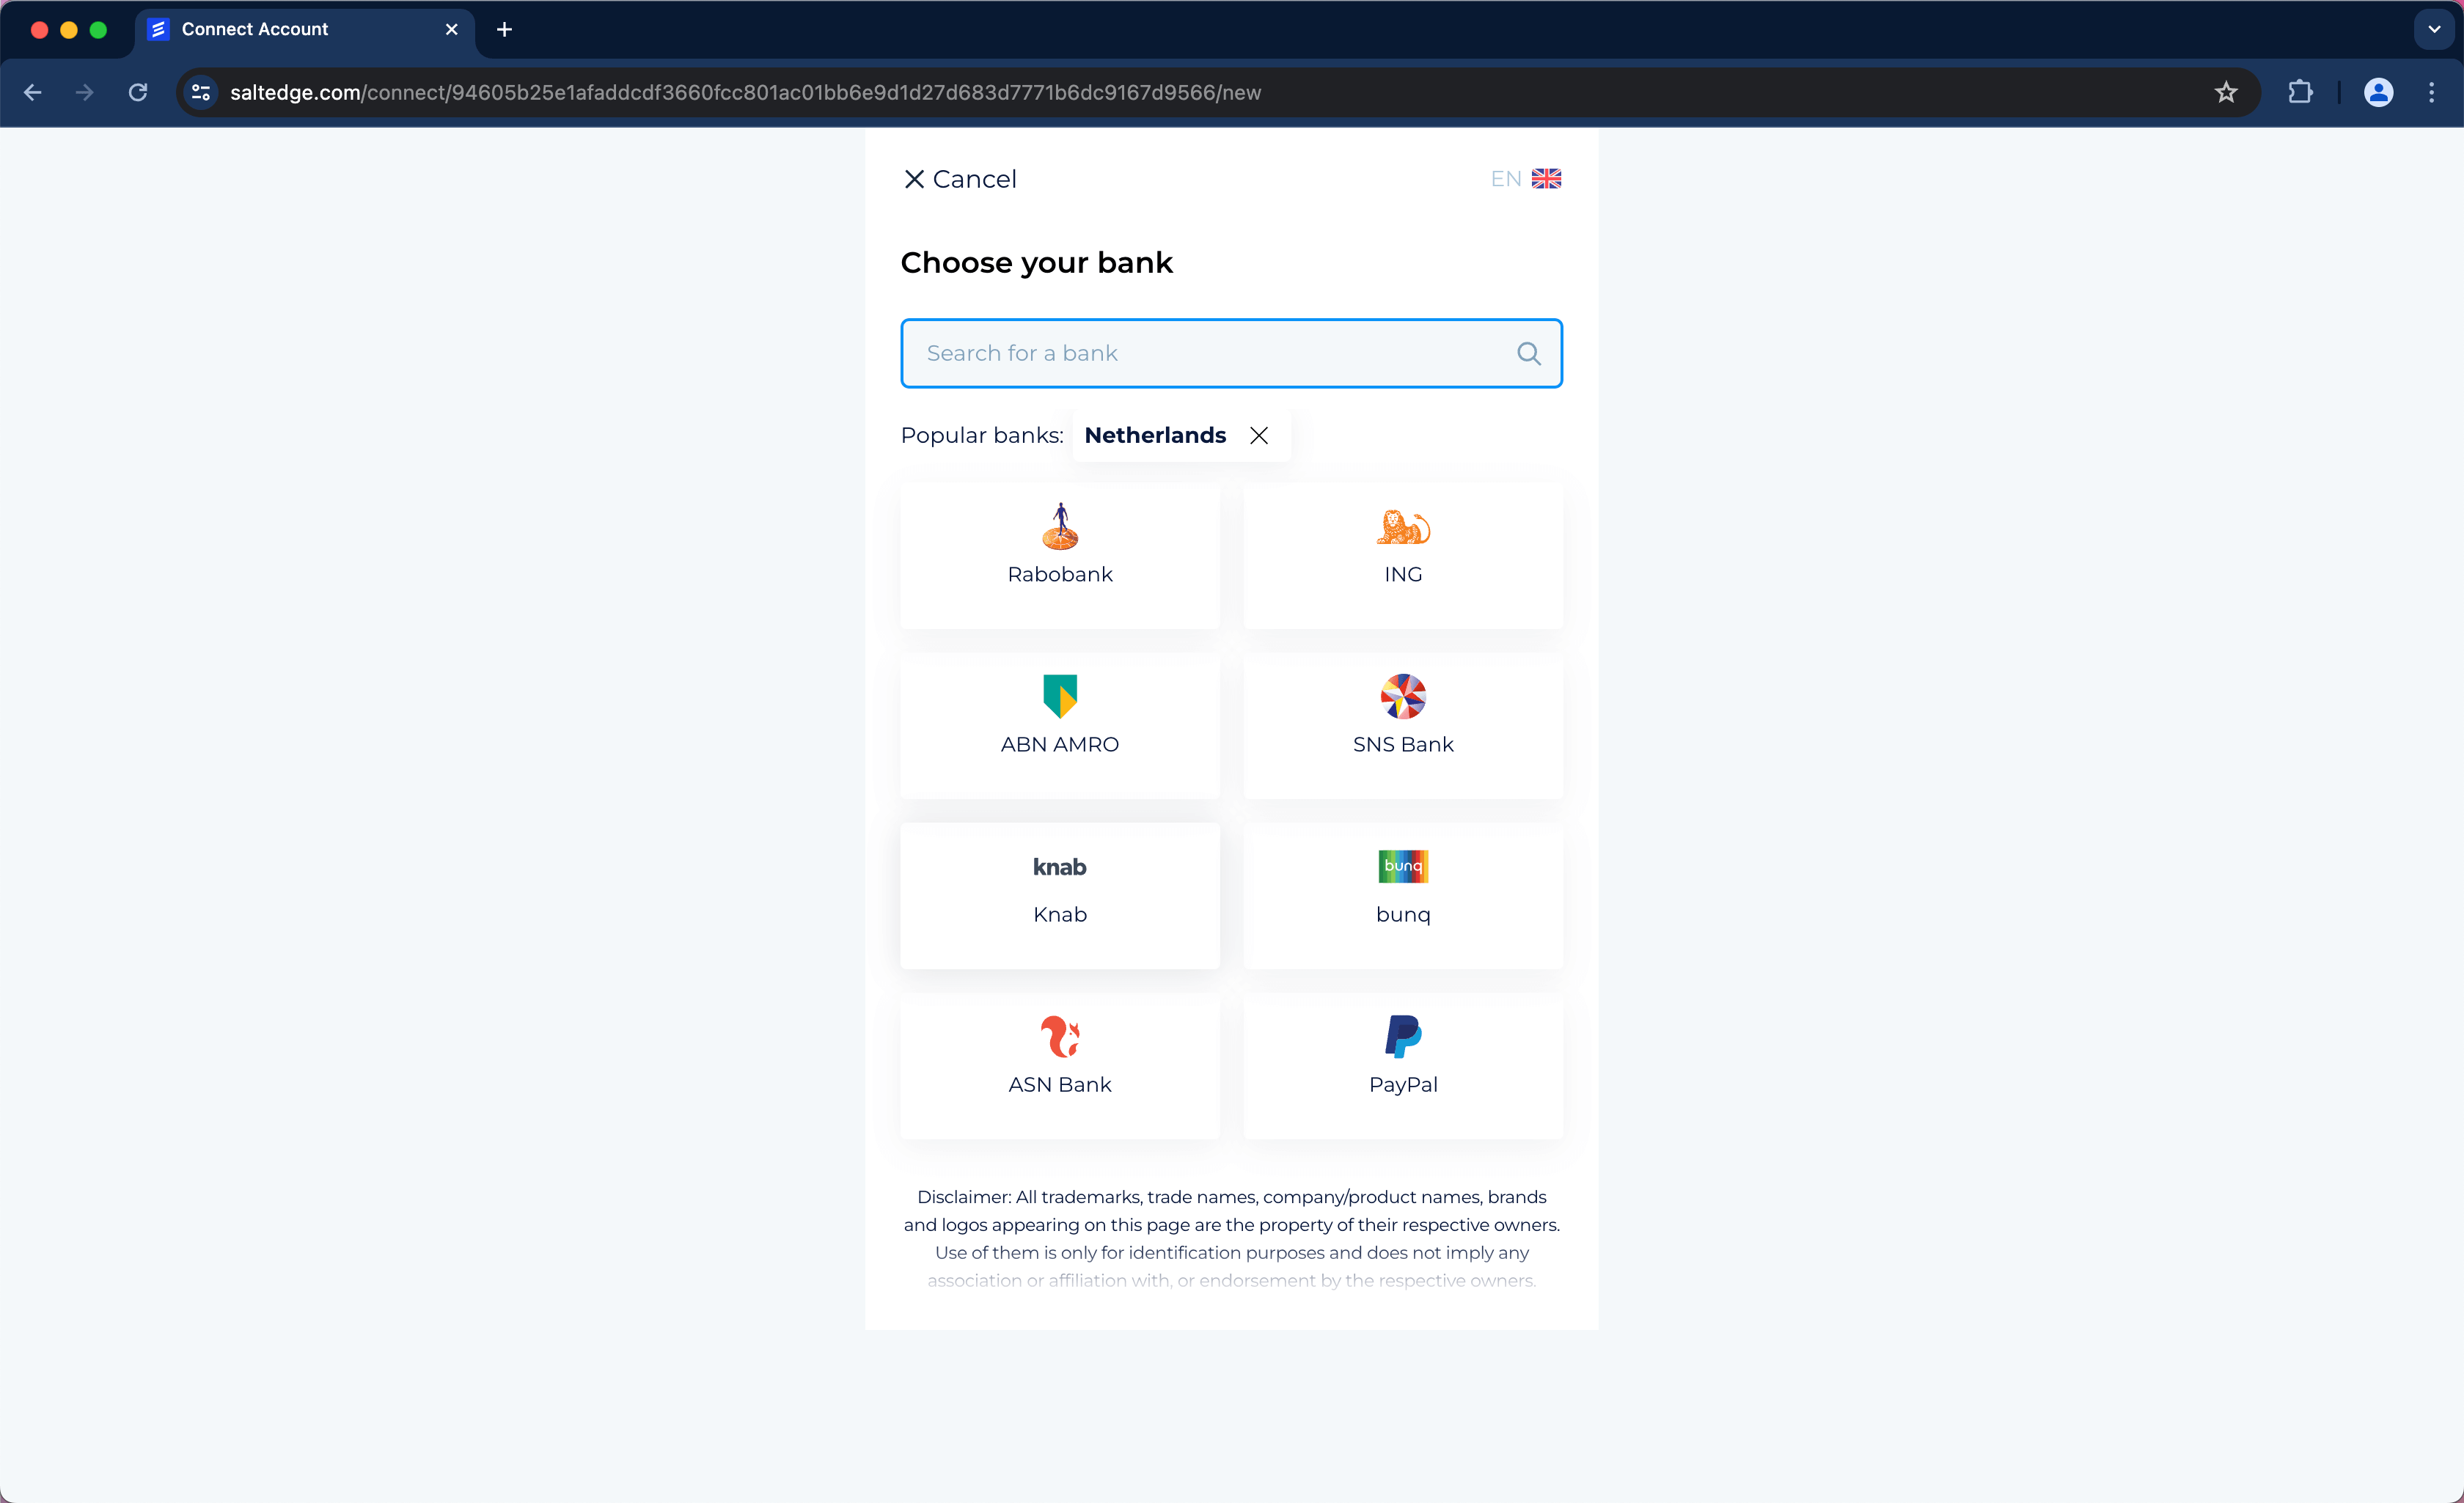Remove the Netherlands country filter

(1259, 435)
